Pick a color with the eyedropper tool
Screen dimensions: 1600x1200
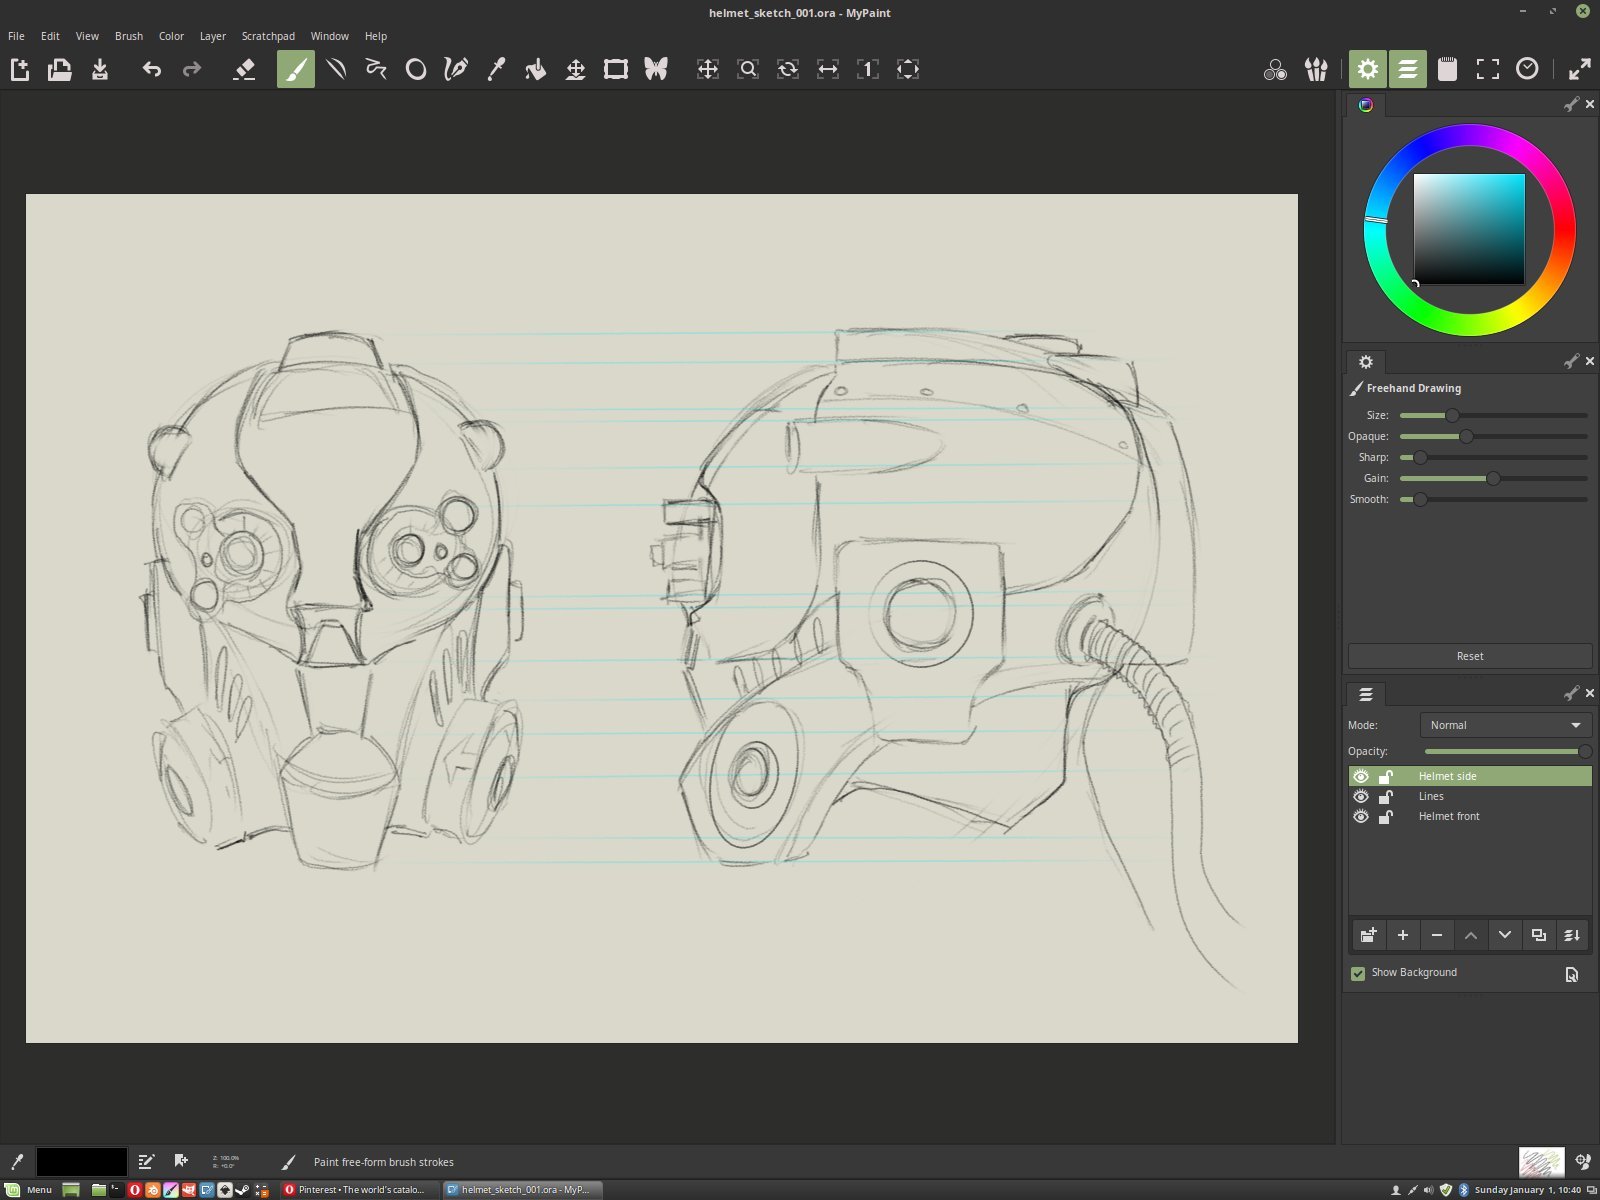coord(496,69)
